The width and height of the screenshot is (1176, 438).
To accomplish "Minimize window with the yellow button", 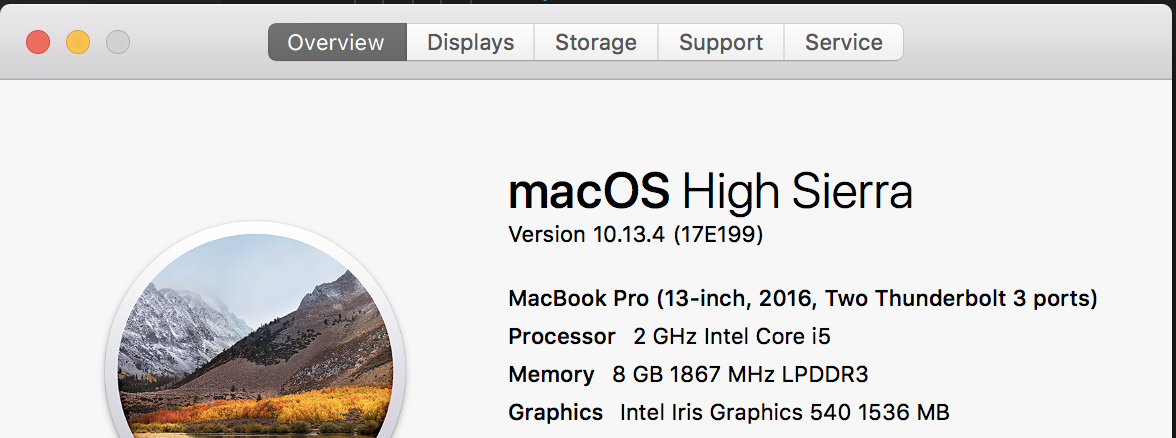I will [x=78, y=42].
